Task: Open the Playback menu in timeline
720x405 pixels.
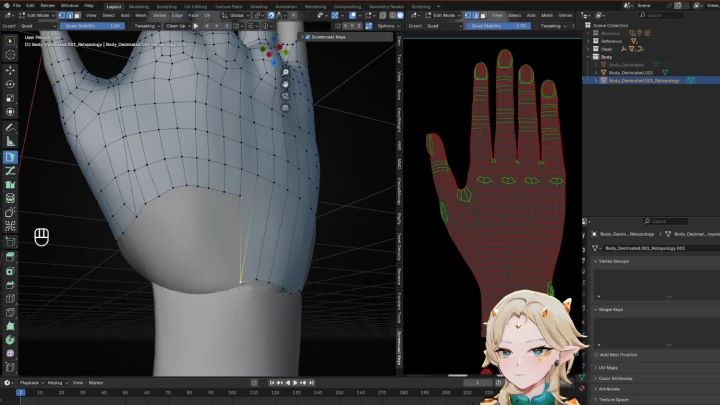Action: pyautogui.click(x=31, y=383)
